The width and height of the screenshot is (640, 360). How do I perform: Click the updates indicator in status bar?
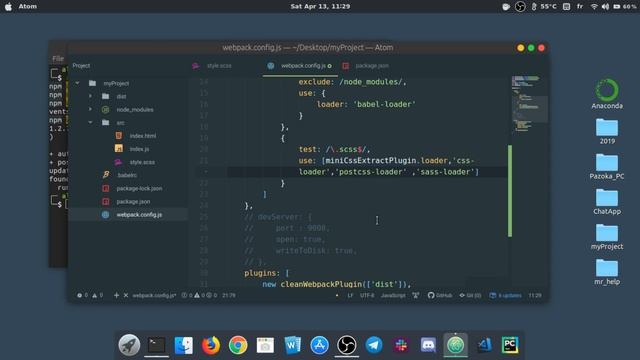[x=505, y=296]
